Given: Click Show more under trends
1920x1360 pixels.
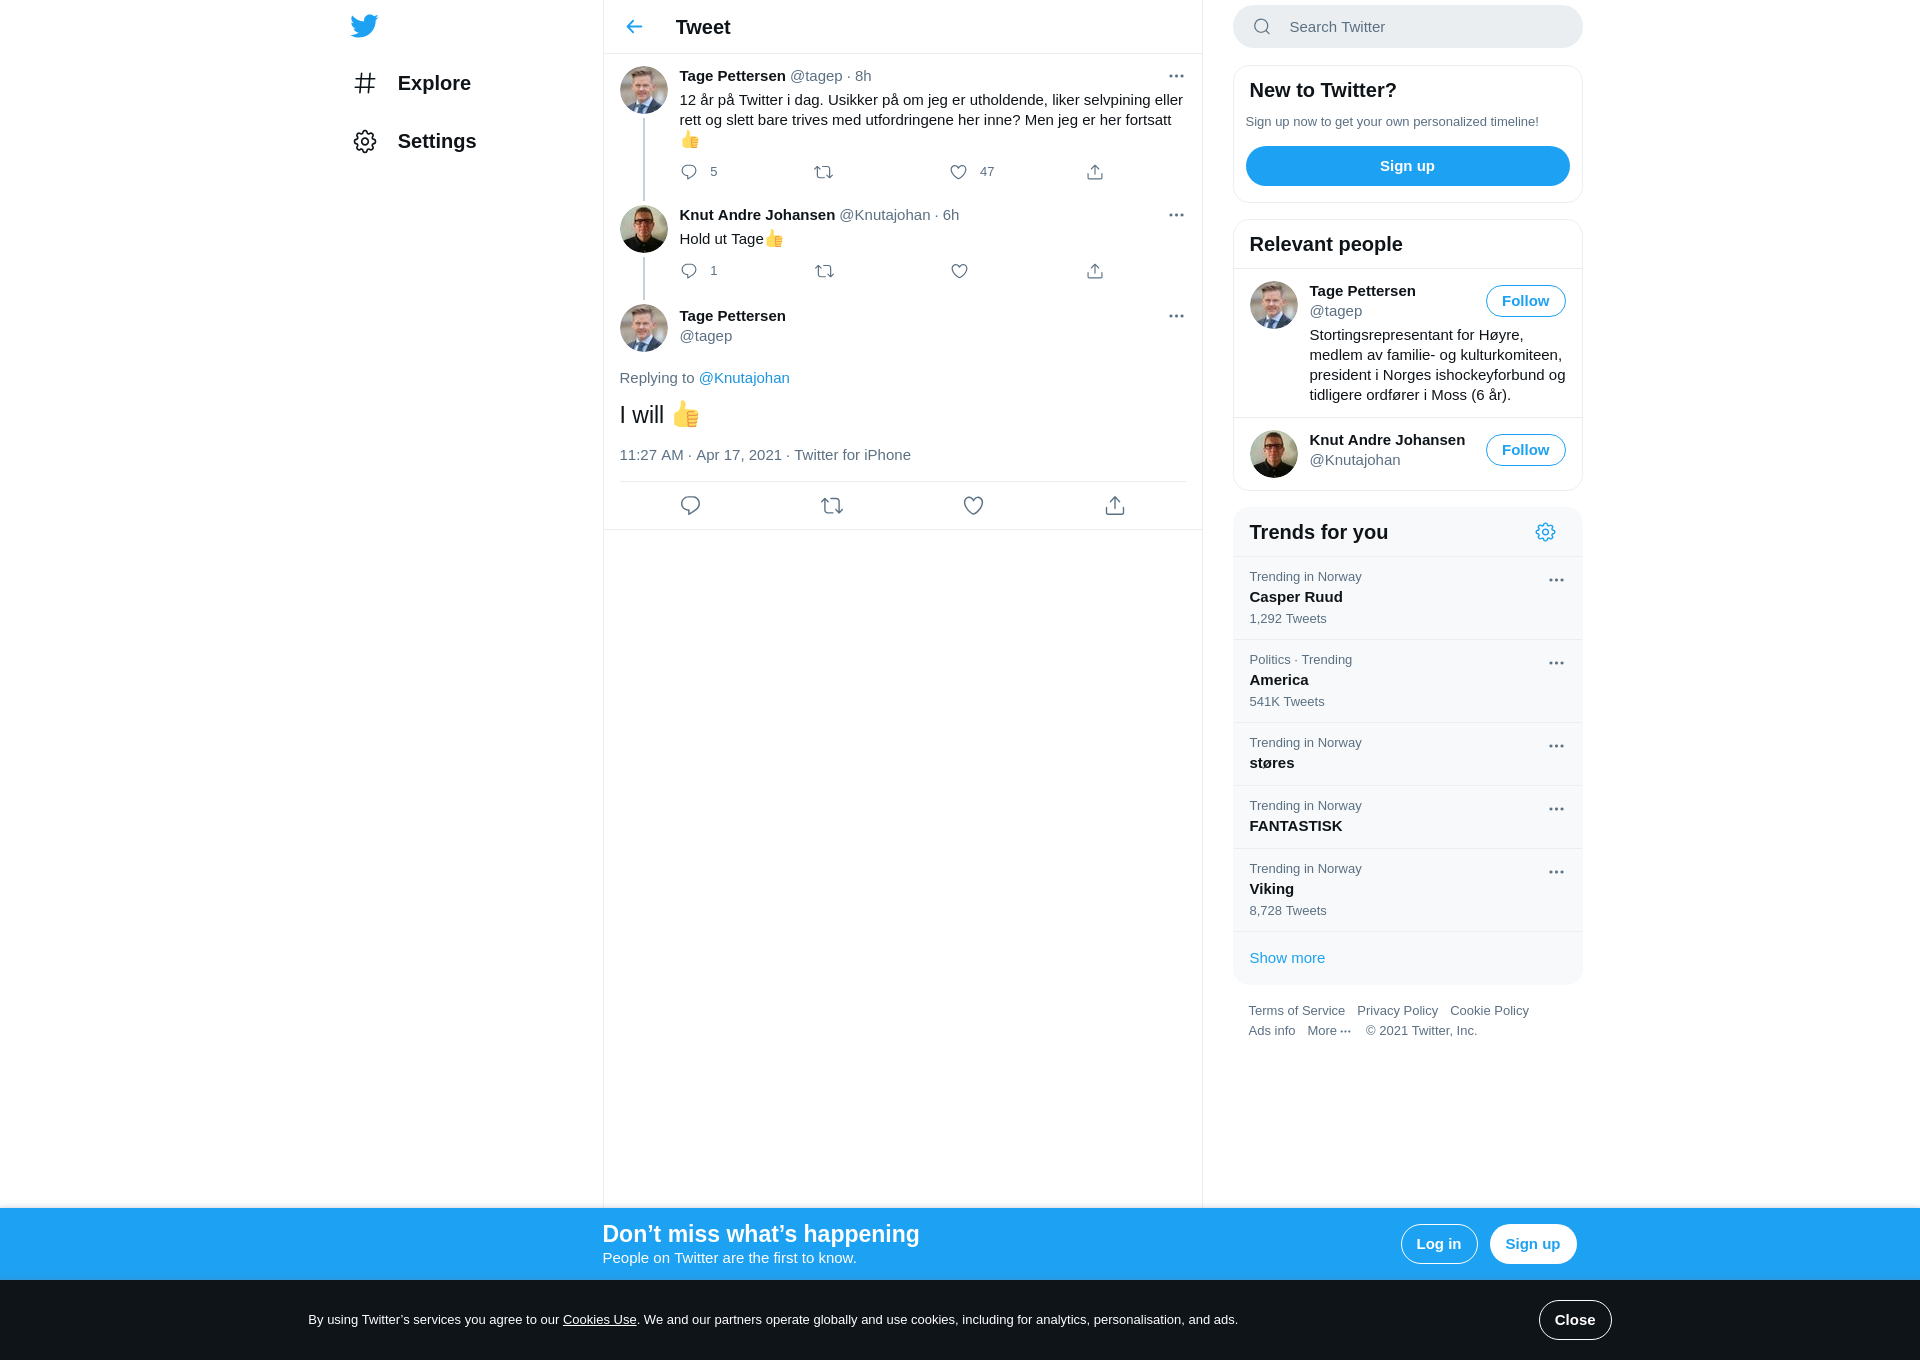Looking at the screenshot, I should pyautogui.click(x=1287, y=958).
